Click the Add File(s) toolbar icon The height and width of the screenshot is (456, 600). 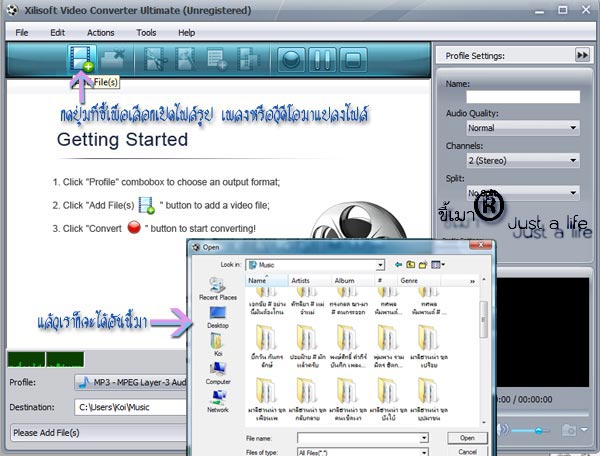pyautogui.click(x=82, y=59)
